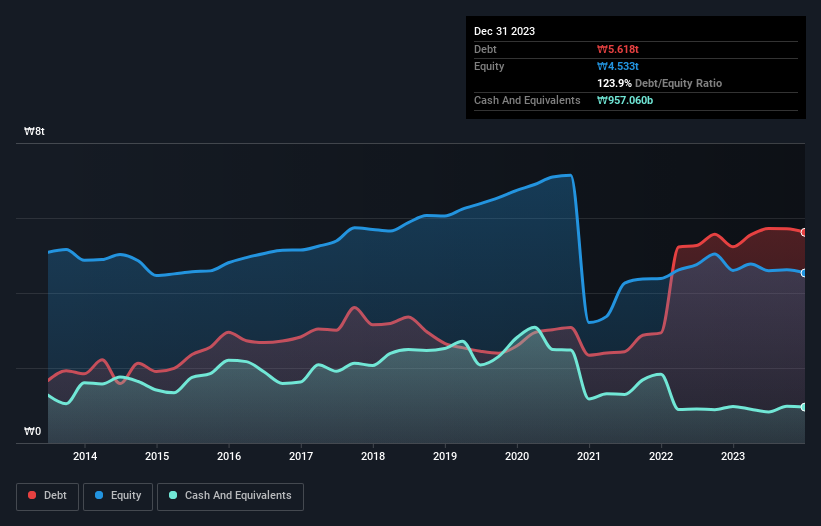821x526 pixels.
Task: Toggle the Equity series legend button
Action: 118,496
